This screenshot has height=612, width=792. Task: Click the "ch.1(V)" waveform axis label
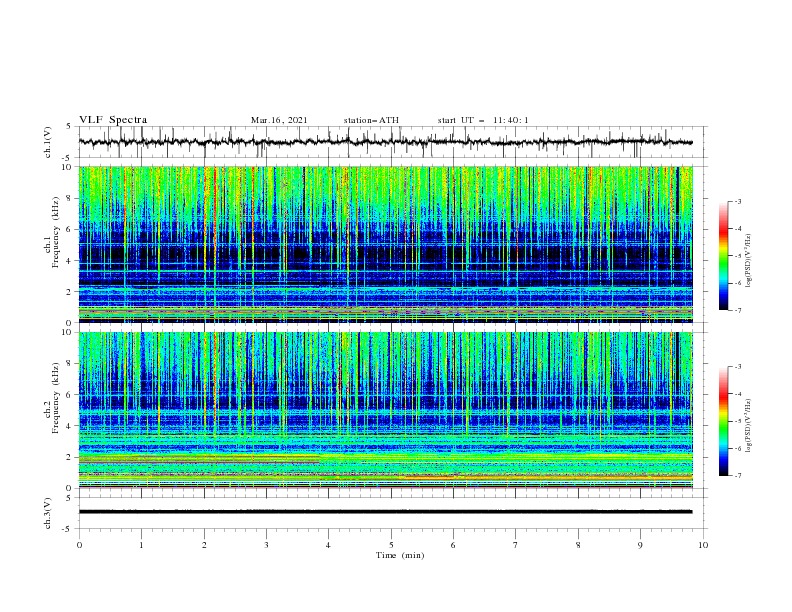[x=48, y=142]
